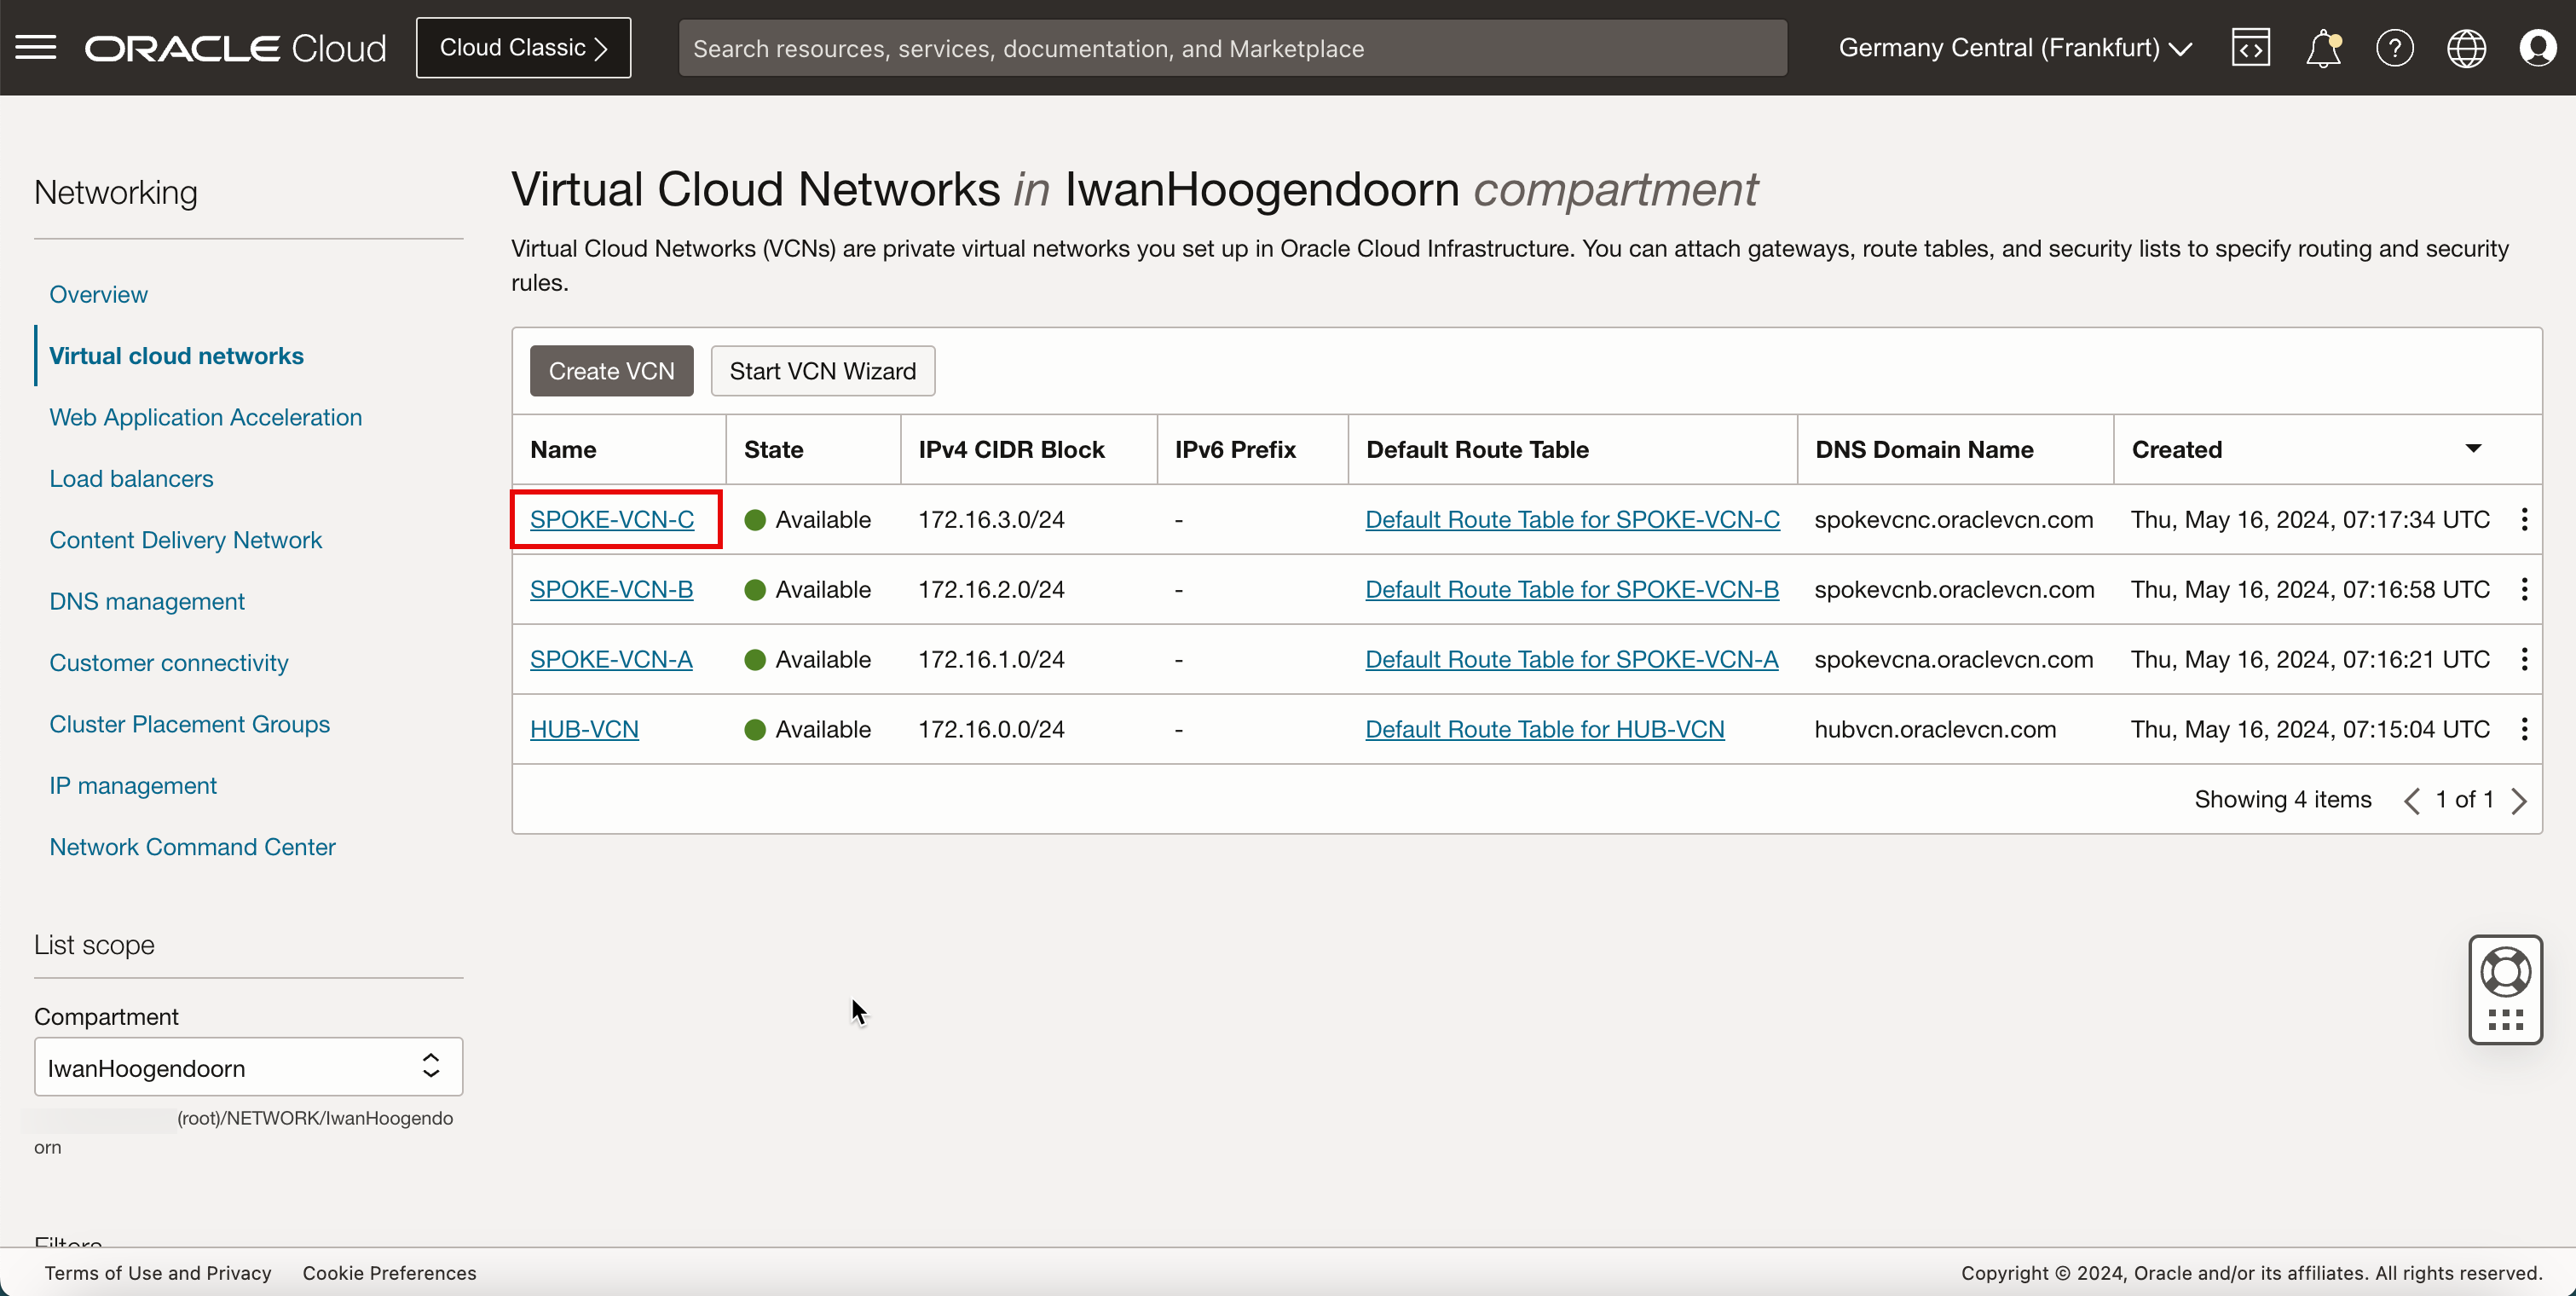Open the language/region globe icon

tap(2467, 46)
